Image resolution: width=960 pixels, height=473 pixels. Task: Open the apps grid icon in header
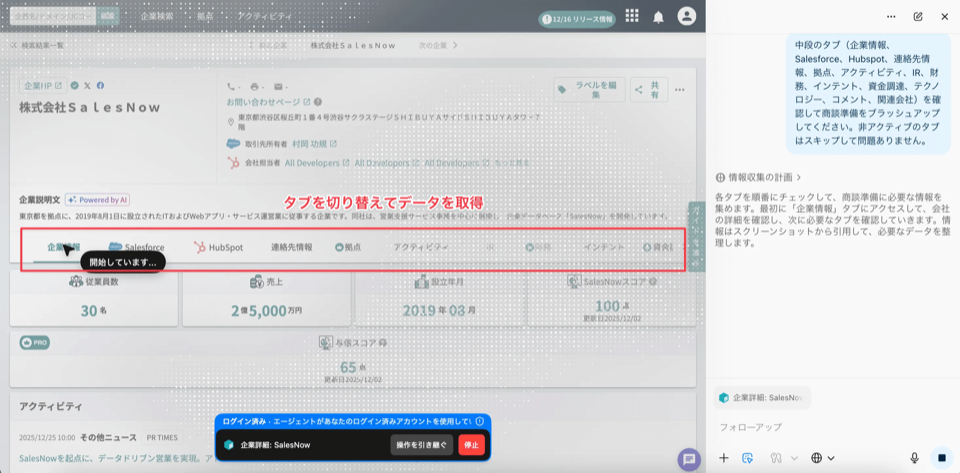(632, 17)
